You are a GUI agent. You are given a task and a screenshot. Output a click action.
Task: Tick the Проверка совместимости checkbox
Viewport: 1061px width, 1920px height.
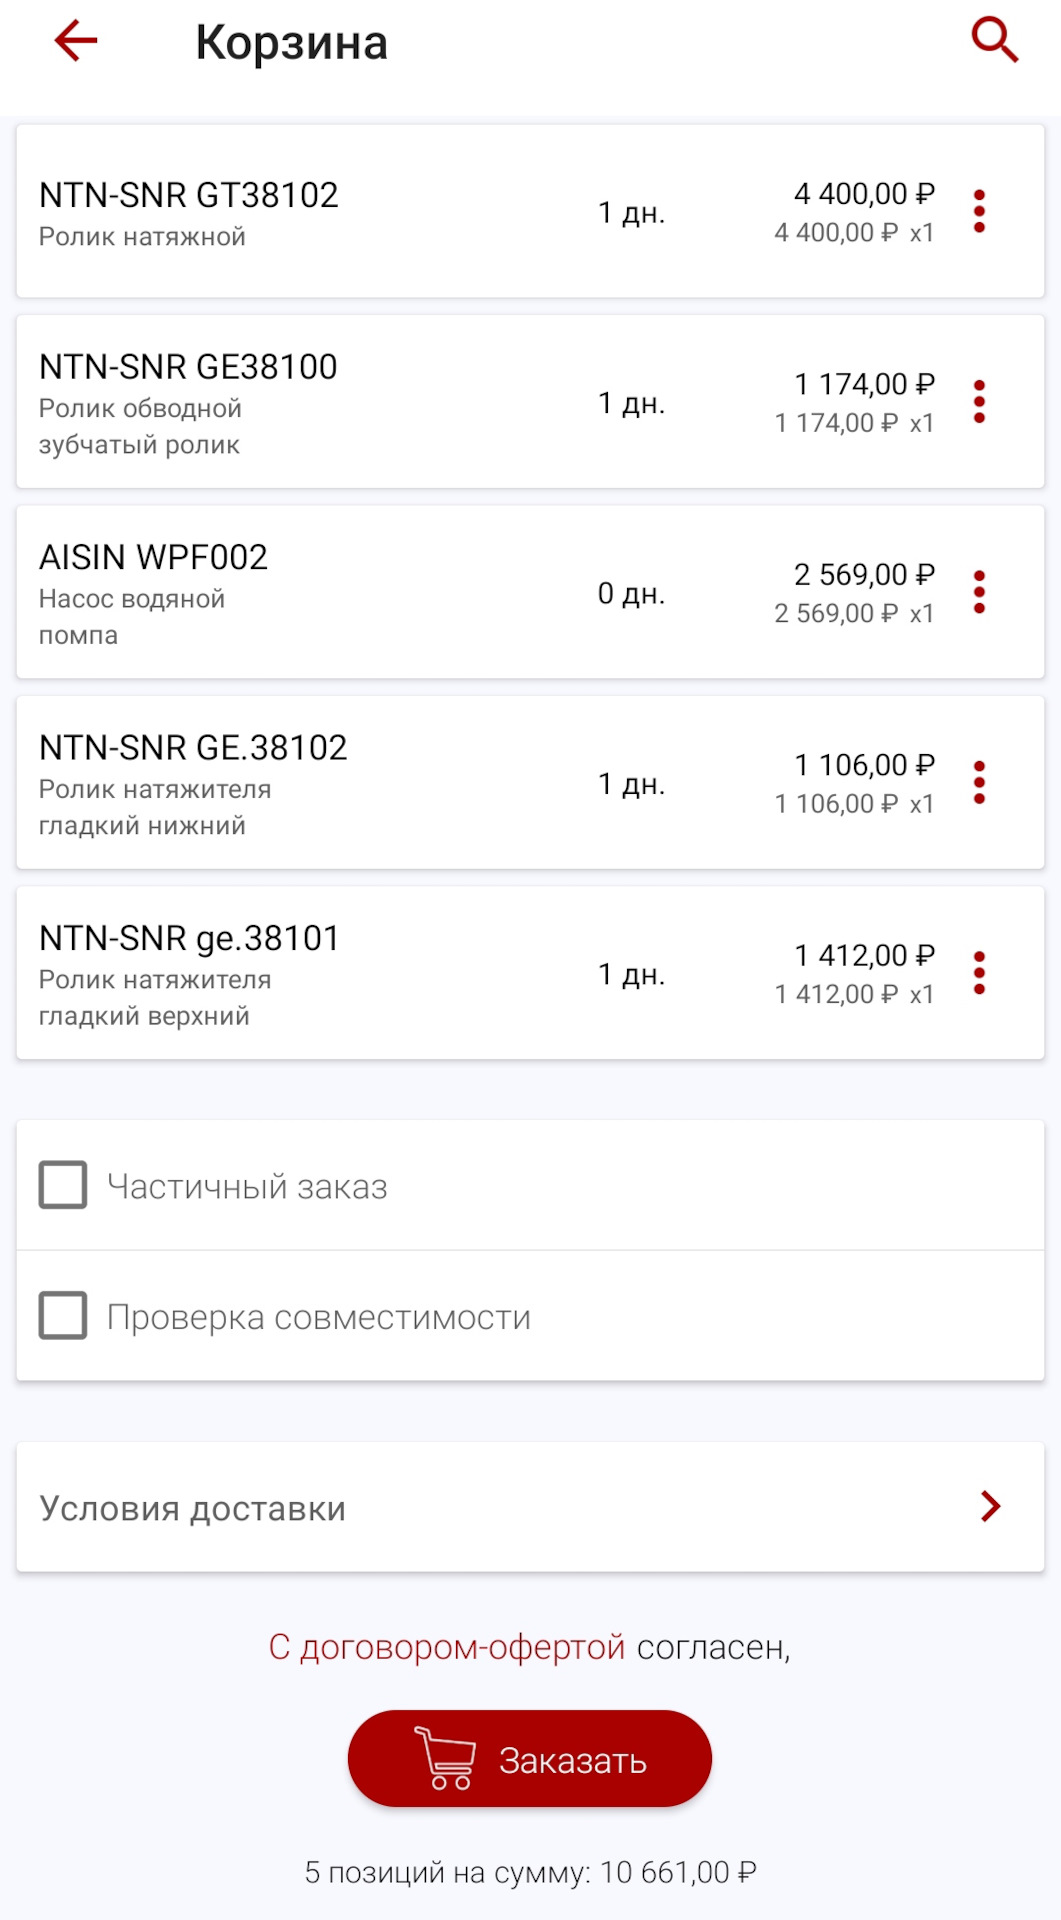(63, 1316)
